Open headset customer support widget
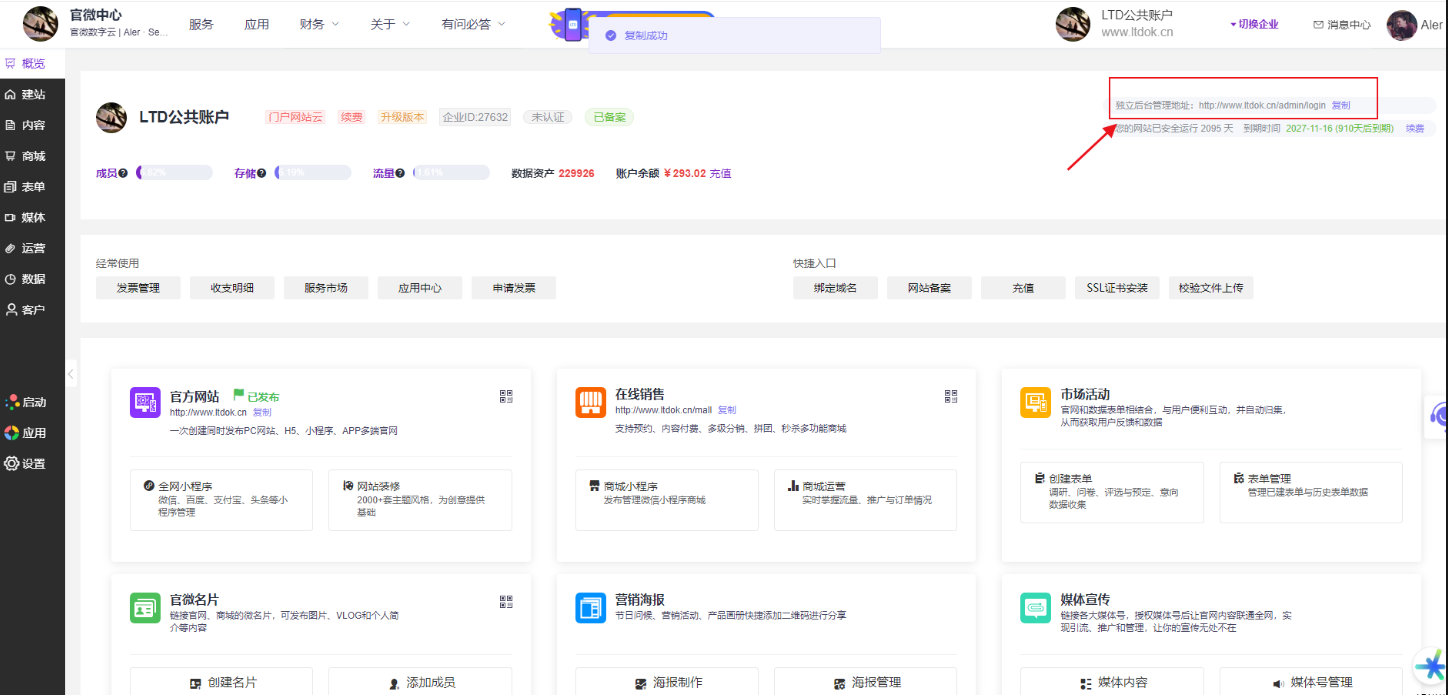1448x695 pixels. pyautogui.click(x=1438, y=414)
